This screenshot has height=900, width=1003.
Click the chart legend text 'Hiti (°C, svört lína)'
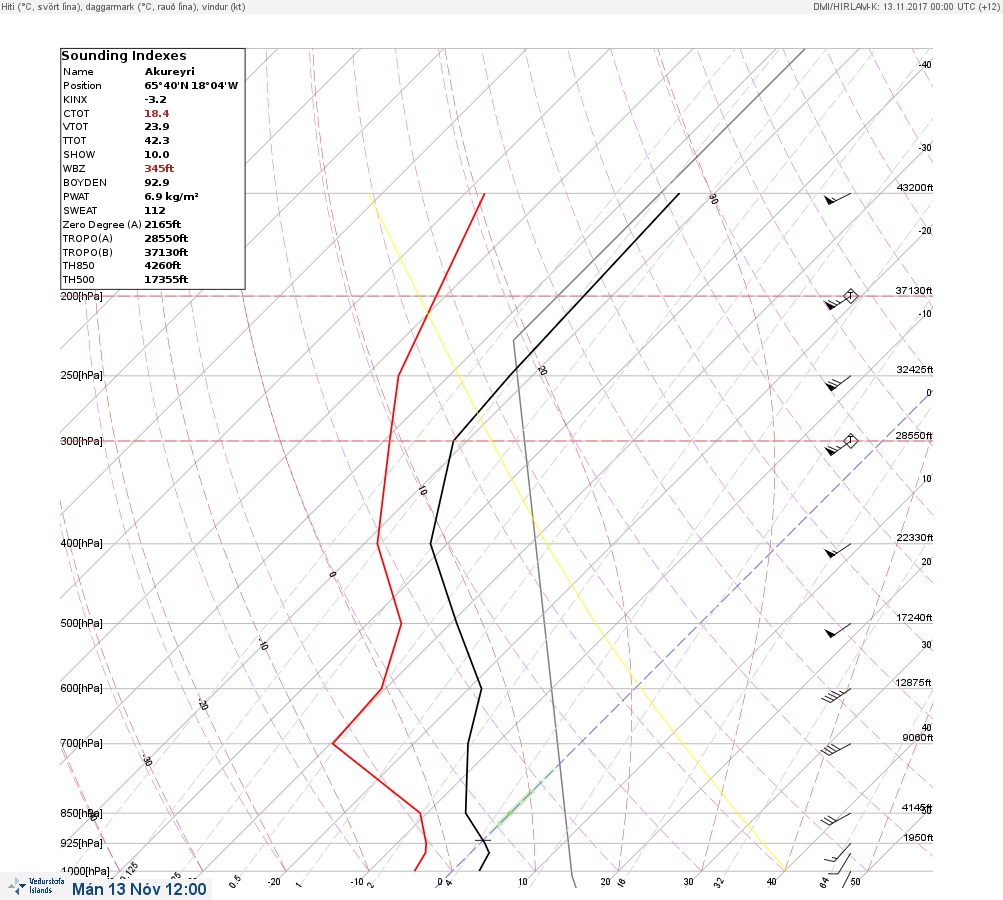[x=45, y=6]
